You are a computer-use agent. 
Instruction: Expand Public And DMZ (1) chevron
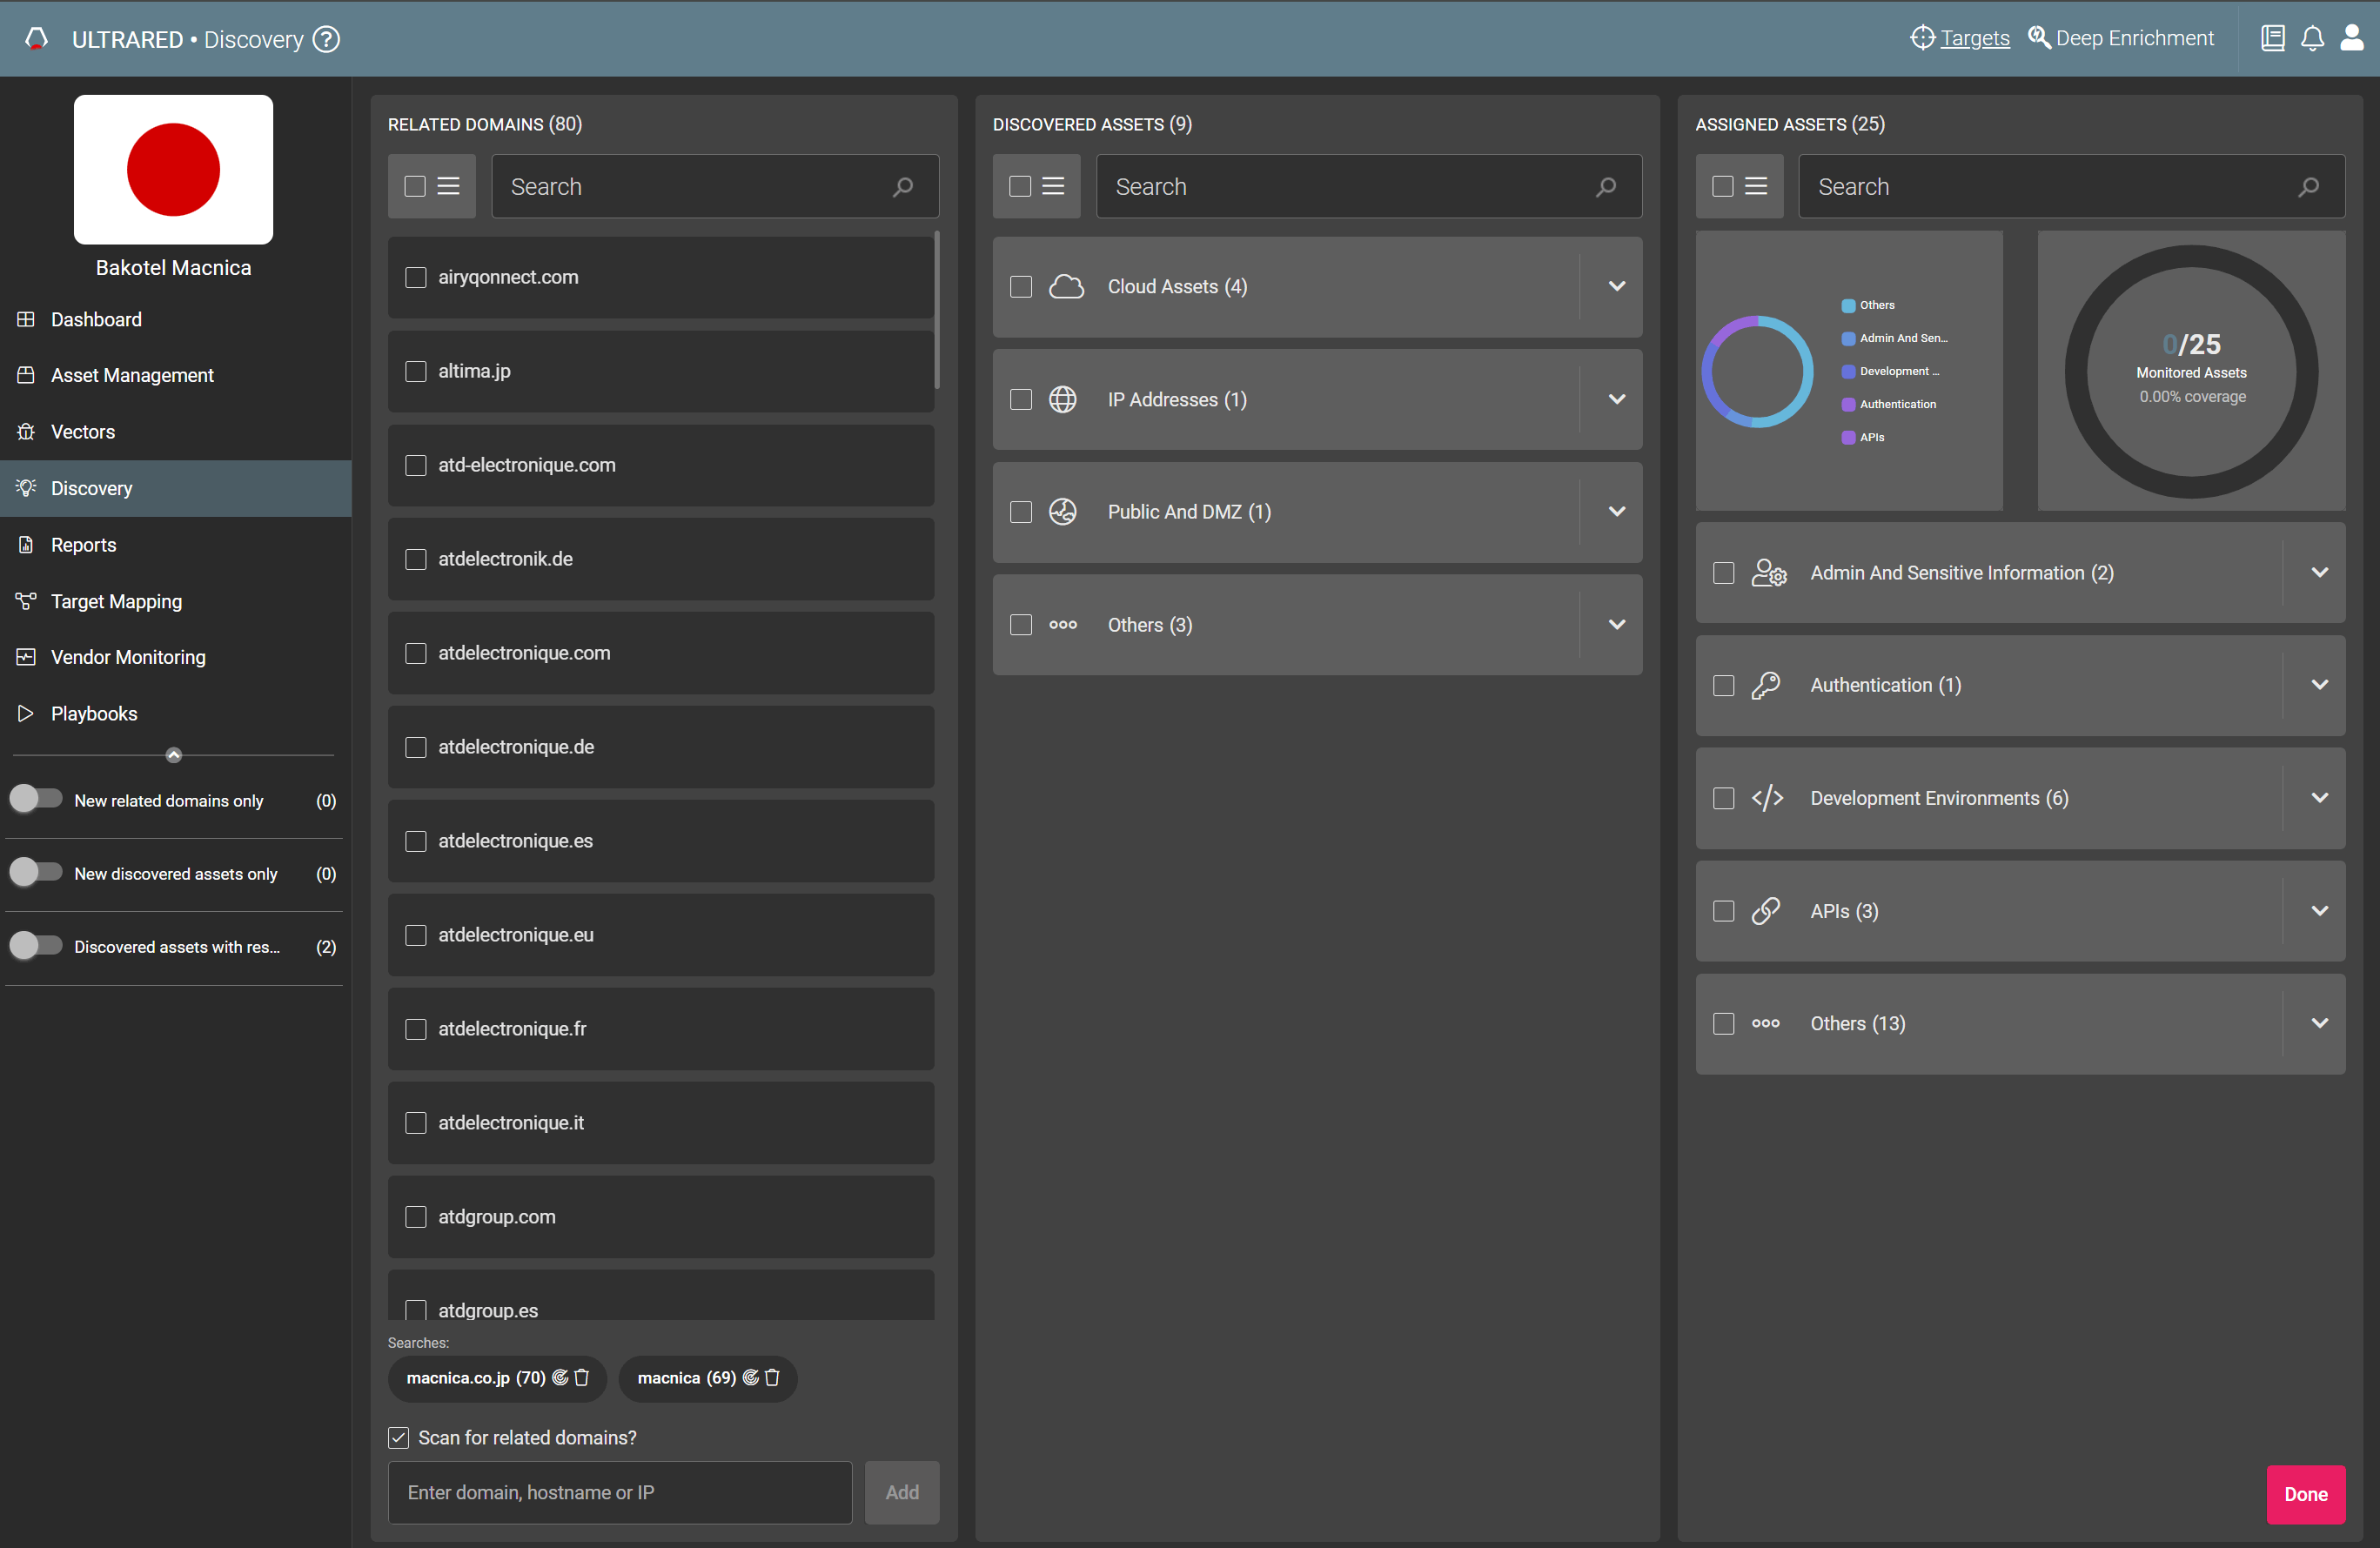(x=1616, y=512)
